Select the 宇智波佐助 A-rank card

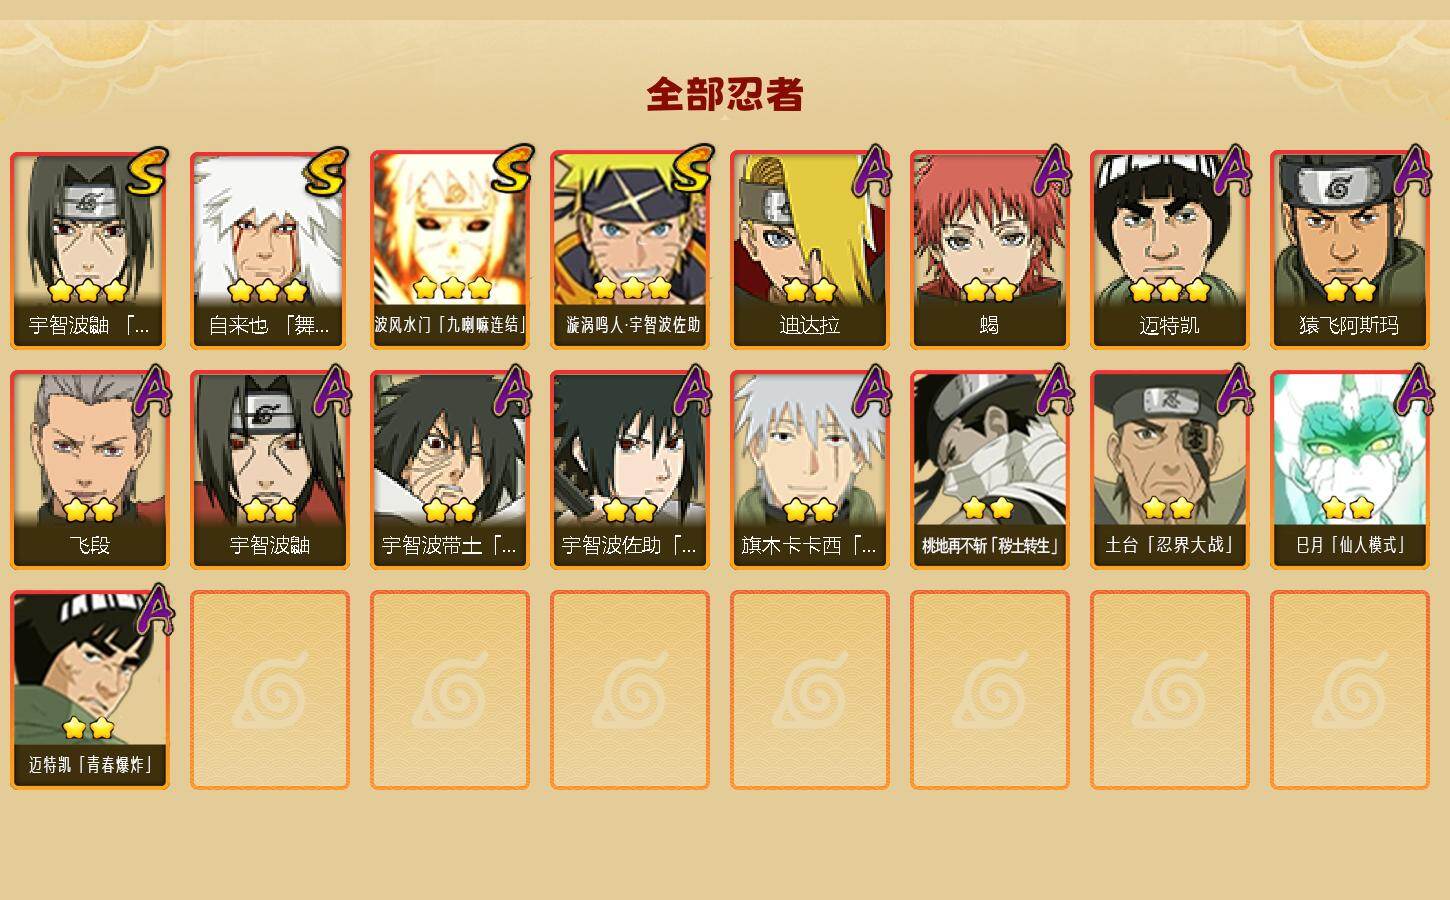pyautogui.click(x=630, y=470)
